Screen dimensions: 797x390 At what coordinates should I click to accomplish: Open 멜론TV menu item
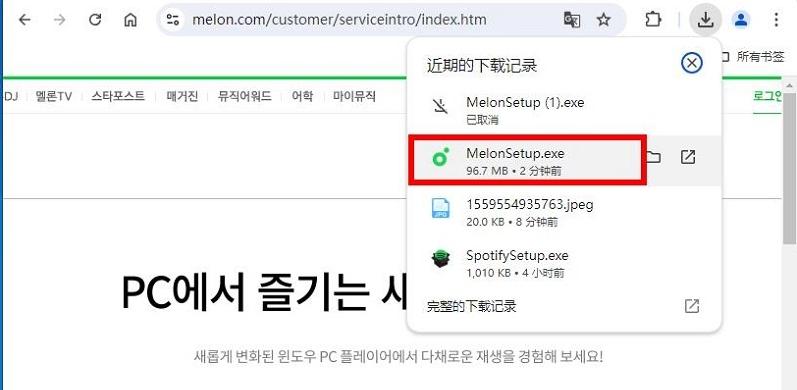53,96
